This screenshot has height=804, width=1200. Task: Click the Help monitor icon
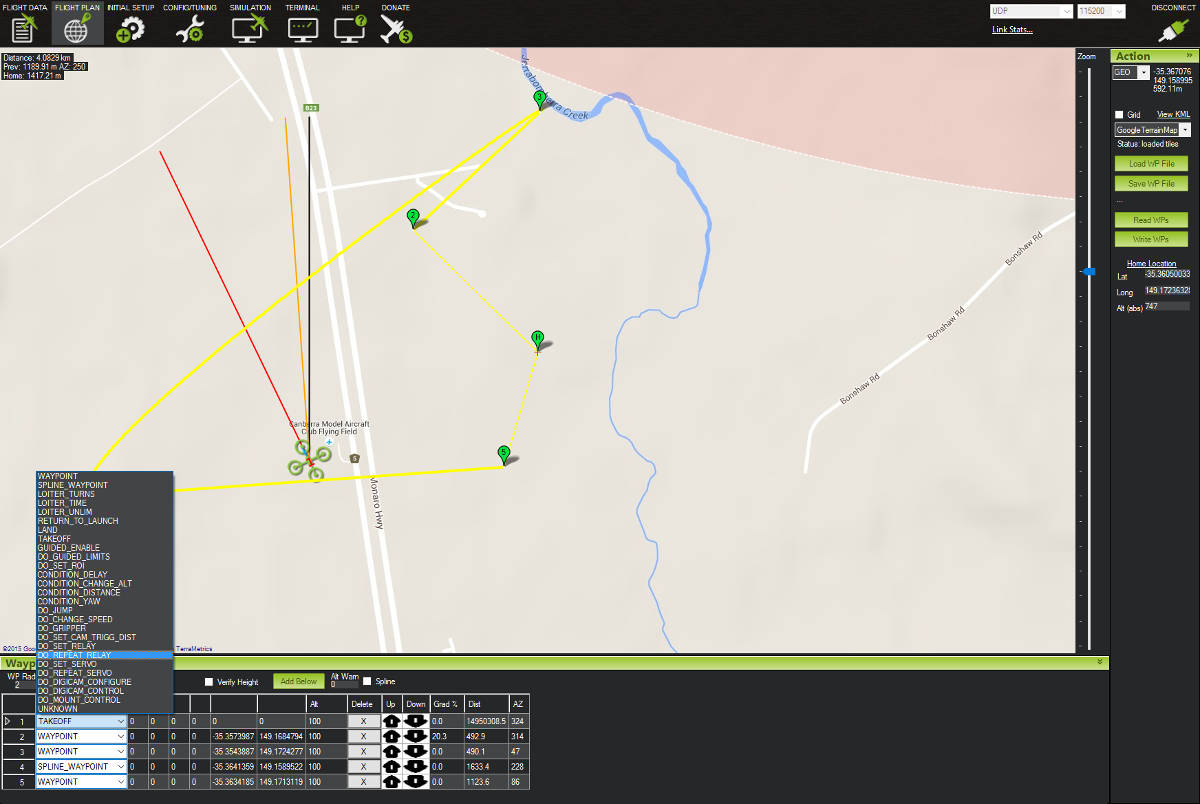[x=350, y=29]
